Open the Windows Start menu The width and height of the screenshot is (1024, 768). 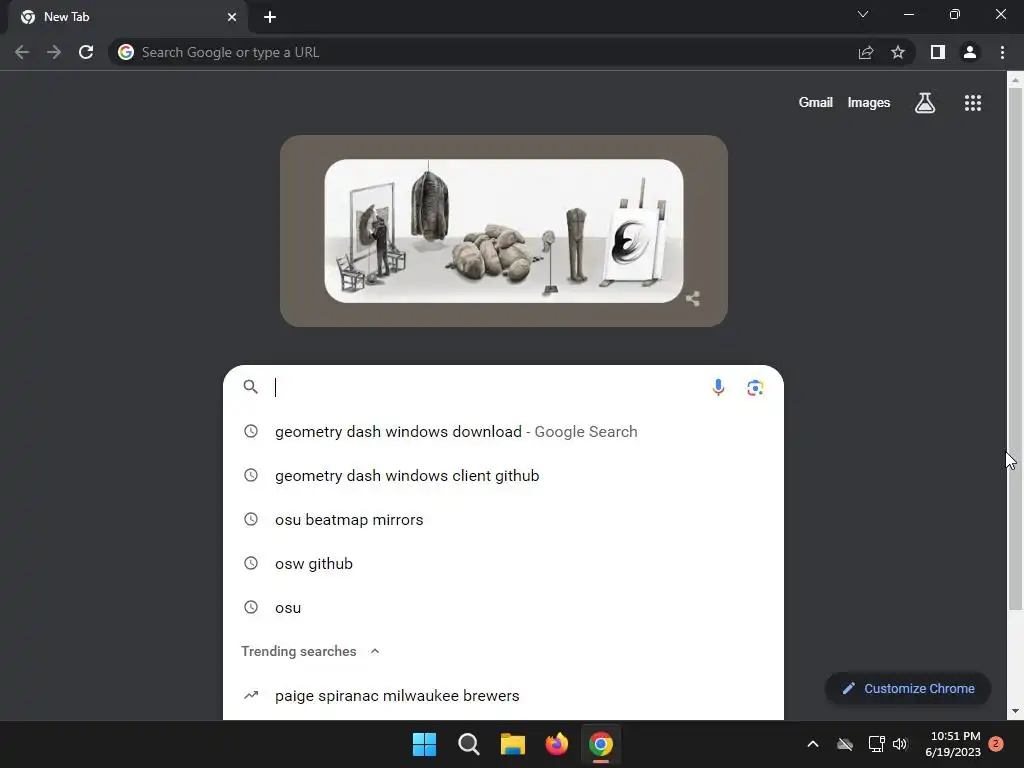point(424,744)
